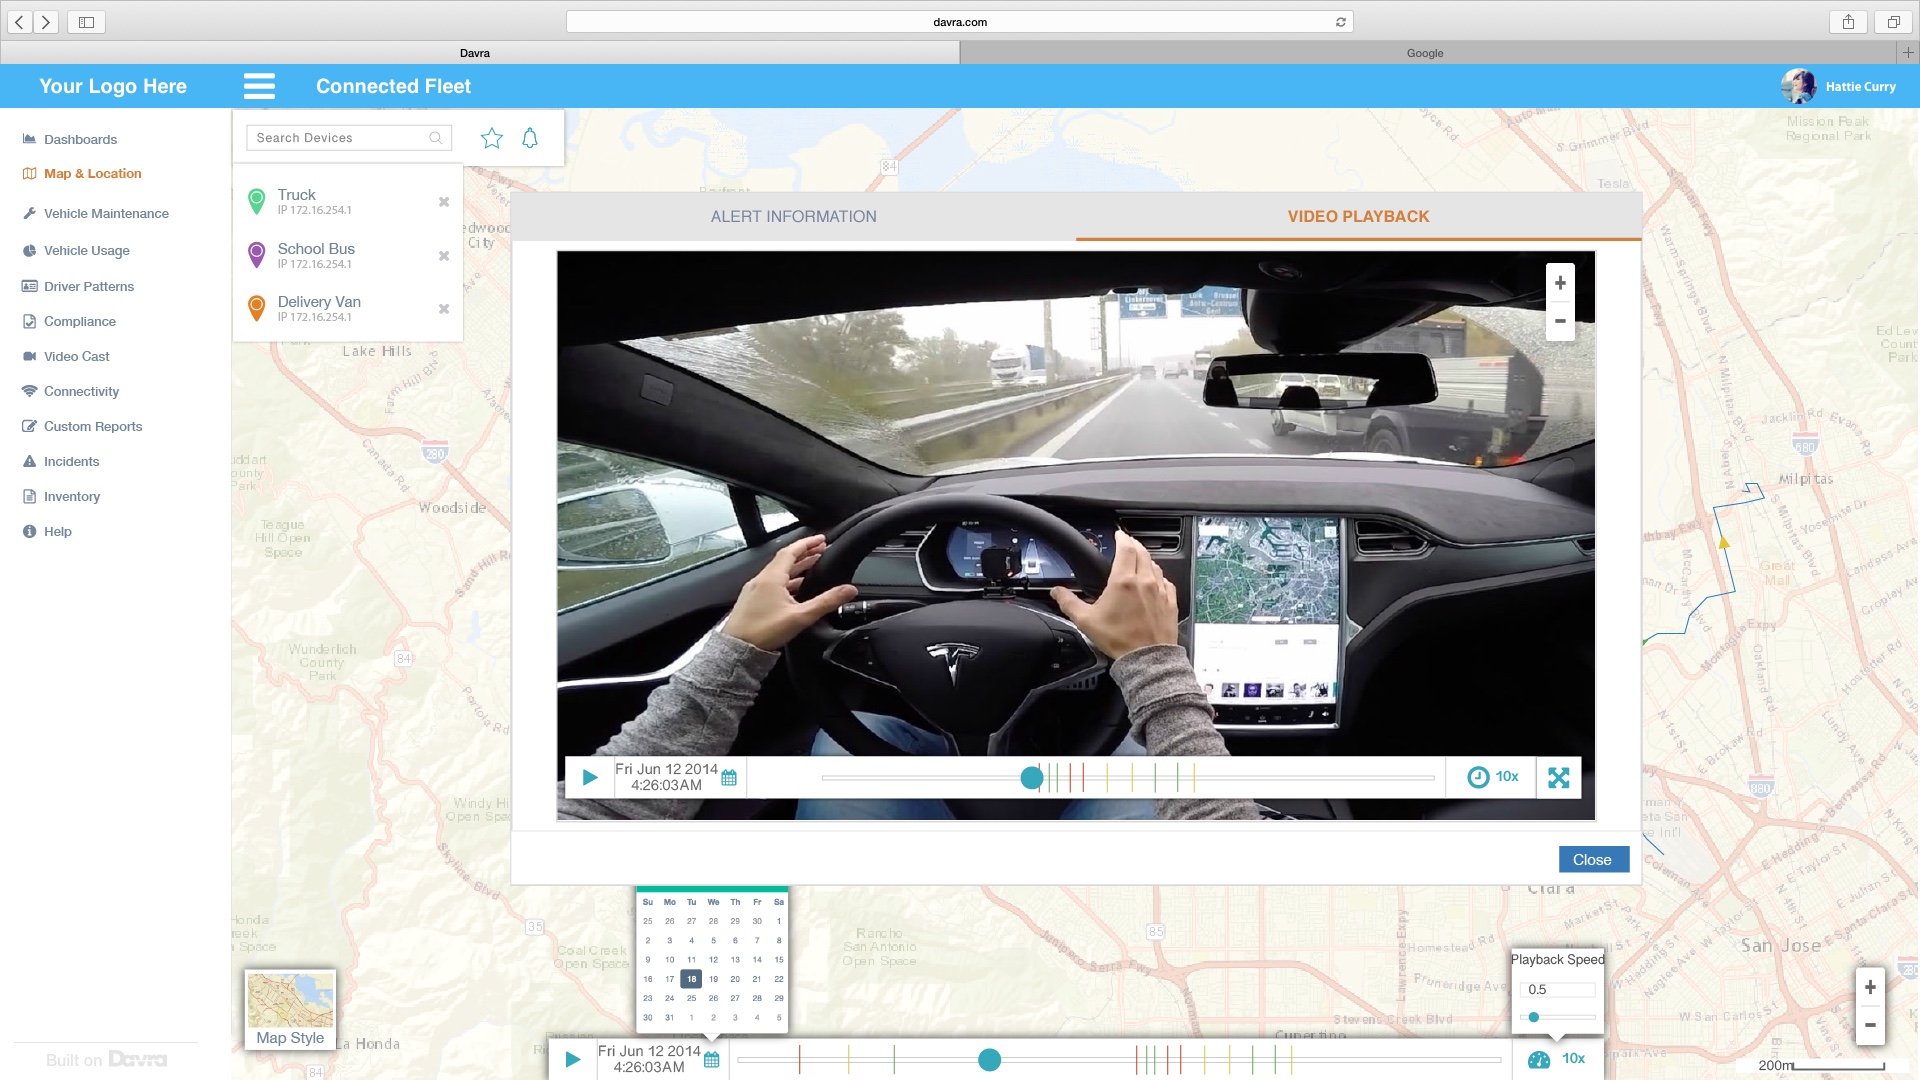The height and width of the screenshot is (1080, 1920).
Task: Click the Your Logo Here link
Action: [x=113, y=86]
